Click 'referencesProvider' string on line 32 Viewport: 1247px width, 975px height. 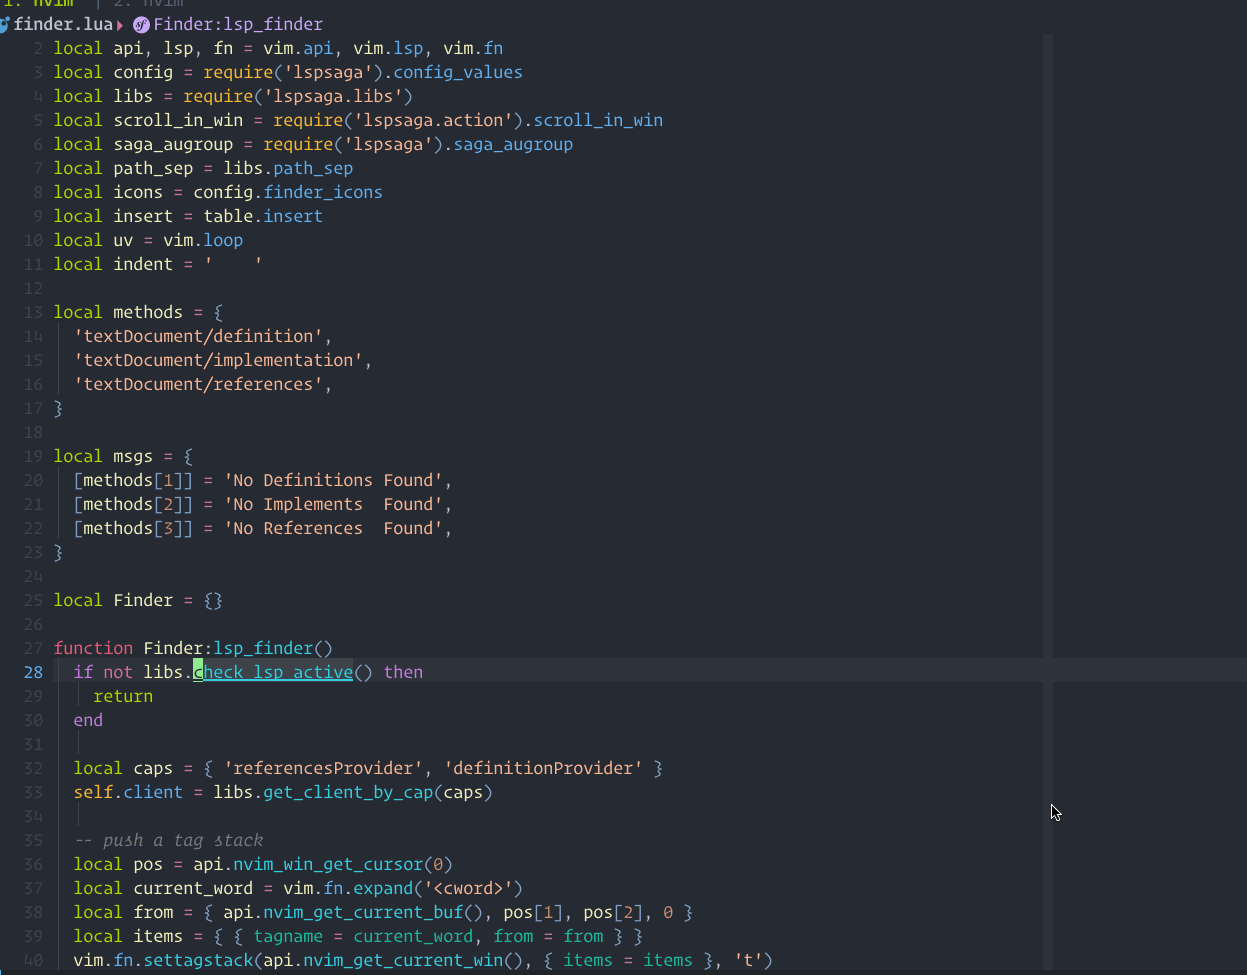[x=323, y=768]
